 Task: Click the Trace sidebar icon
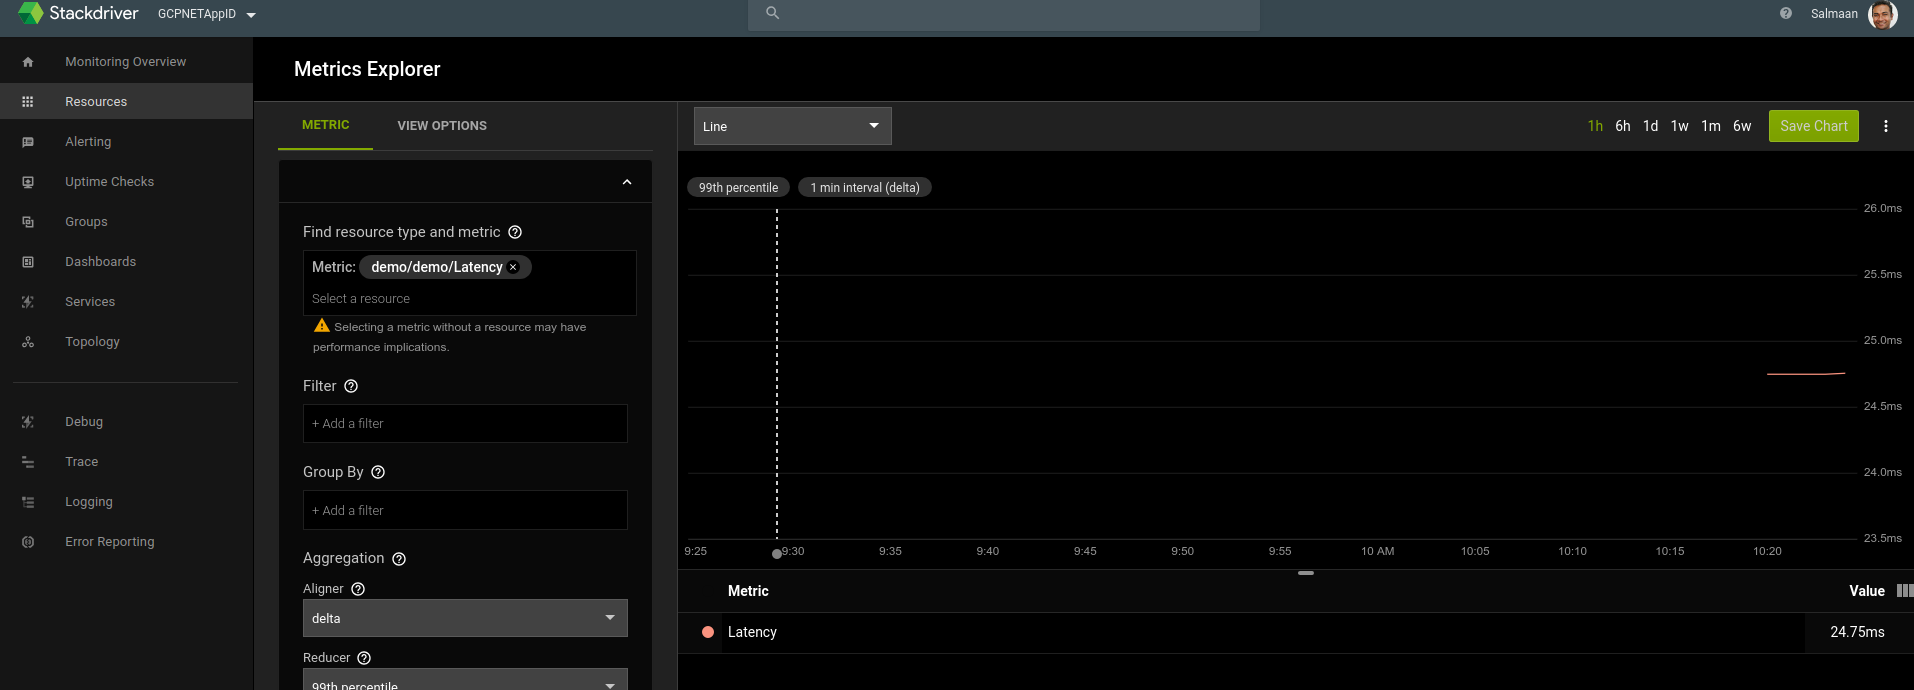click(x=28, y=462)
